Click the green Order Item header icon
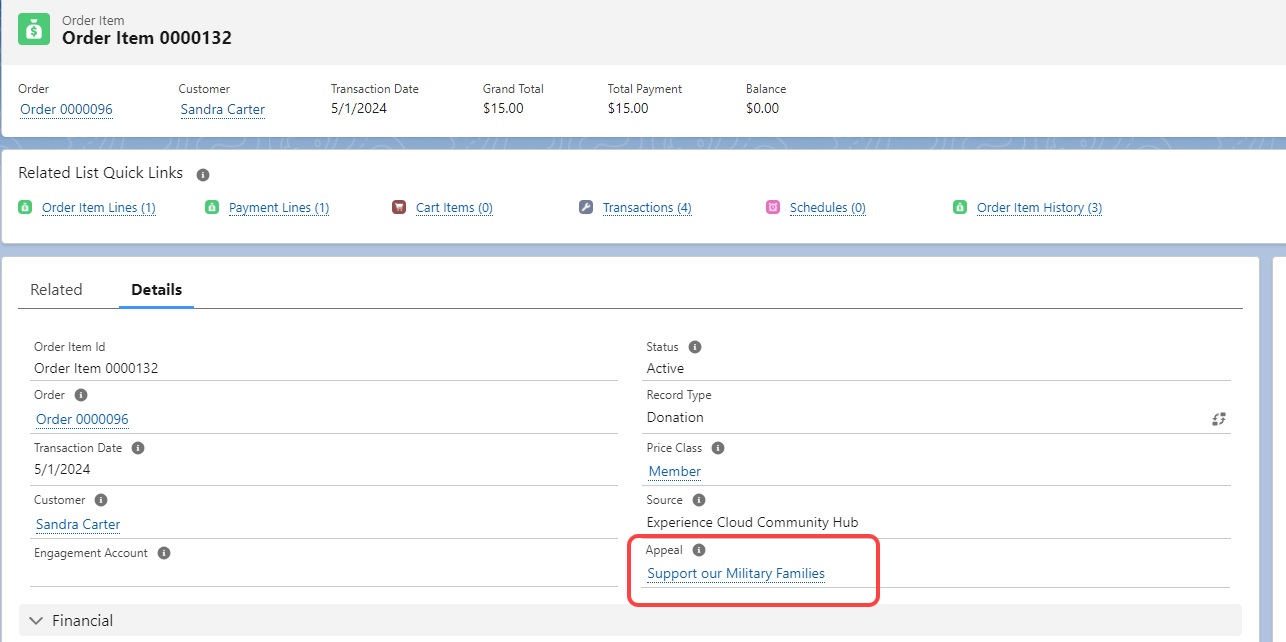Screen dimensions: 1286x642 pyautogui.click(x=34, y=29)
